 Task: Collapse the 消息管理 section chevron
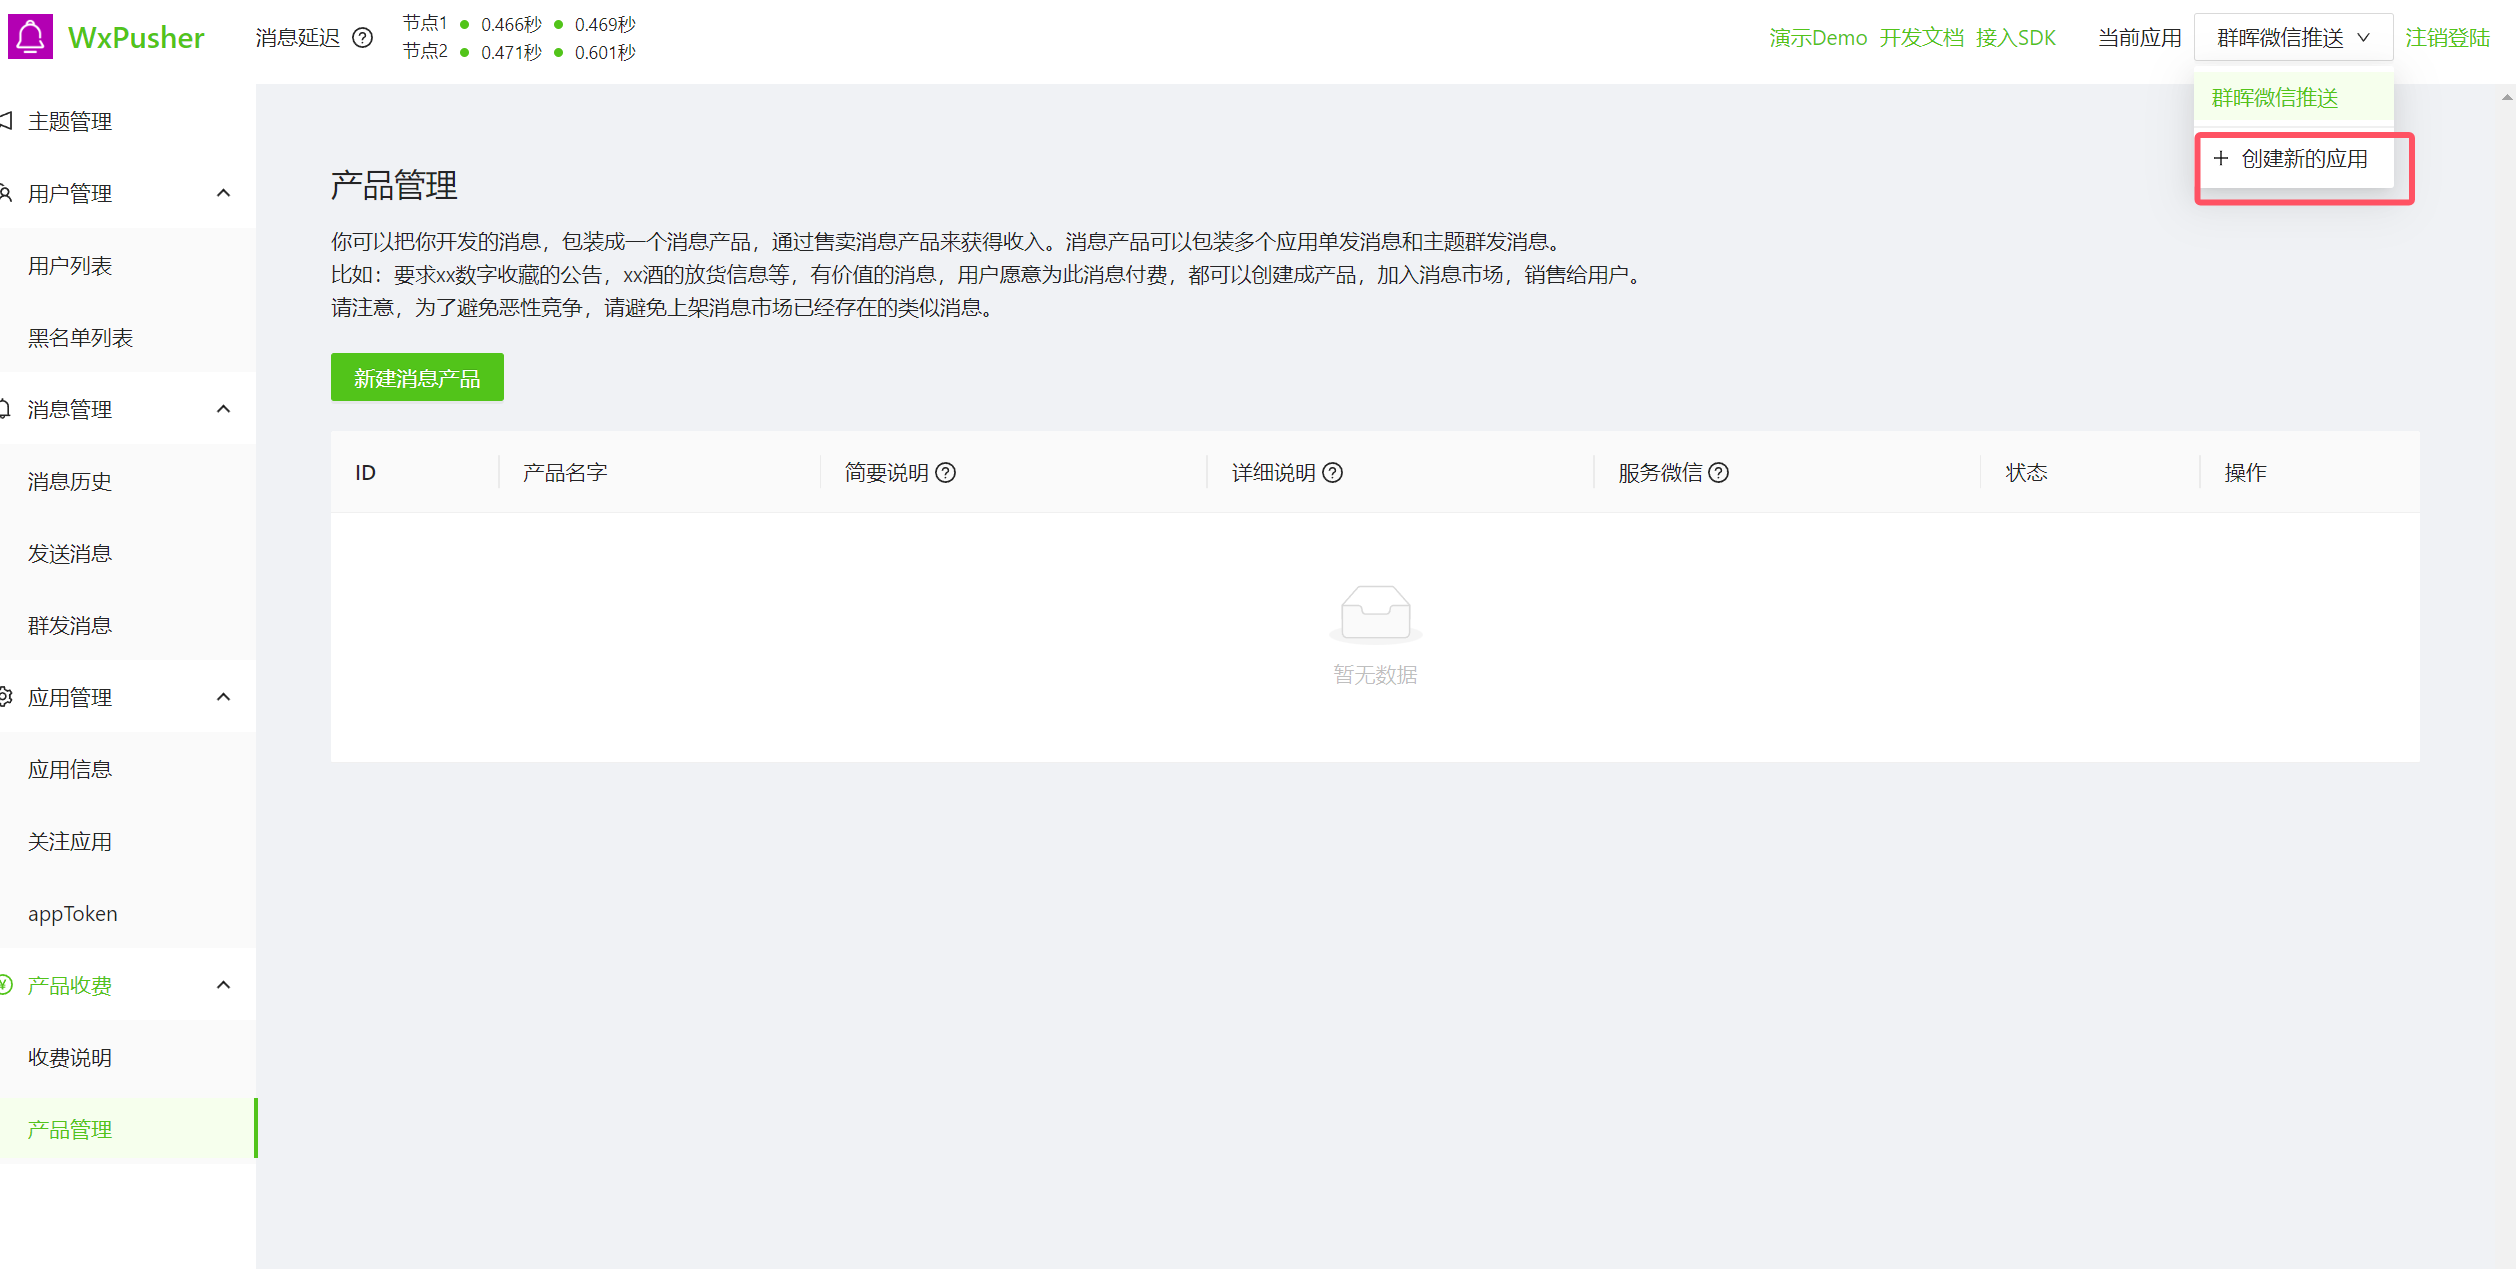(224, 409)
